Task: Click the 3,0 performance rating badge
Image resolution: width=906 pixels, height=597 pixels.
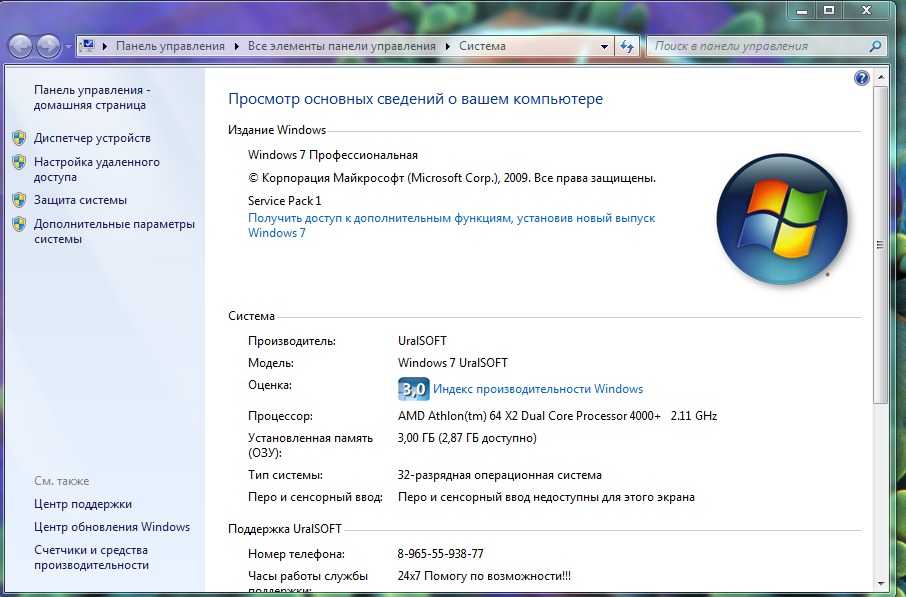Action: (414, 389)
